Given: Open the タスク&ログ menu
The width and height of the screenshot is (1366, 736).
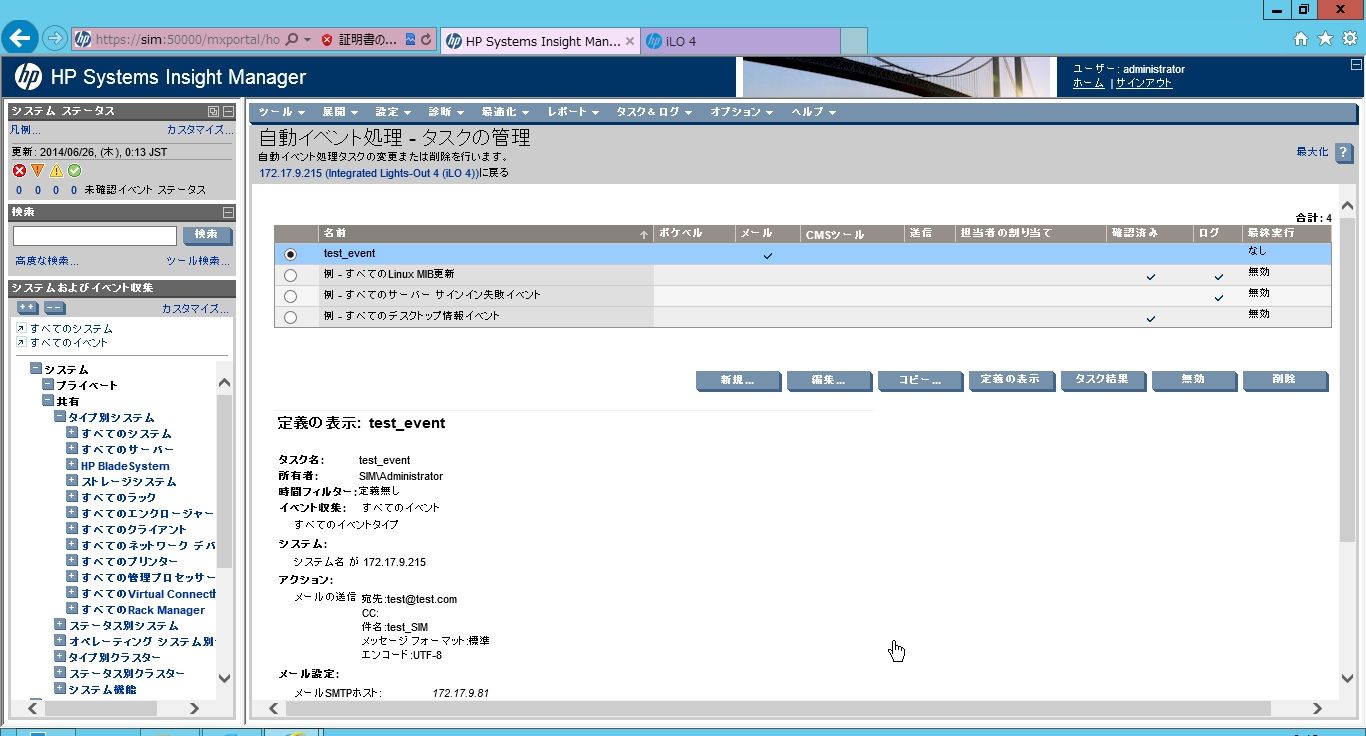Looking at the screenshot, I should click(654, 112).
